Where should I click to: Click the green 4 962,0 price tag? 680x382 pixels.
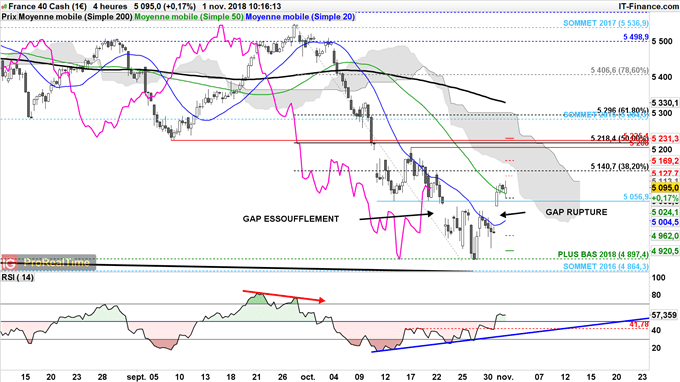(665, 236)
